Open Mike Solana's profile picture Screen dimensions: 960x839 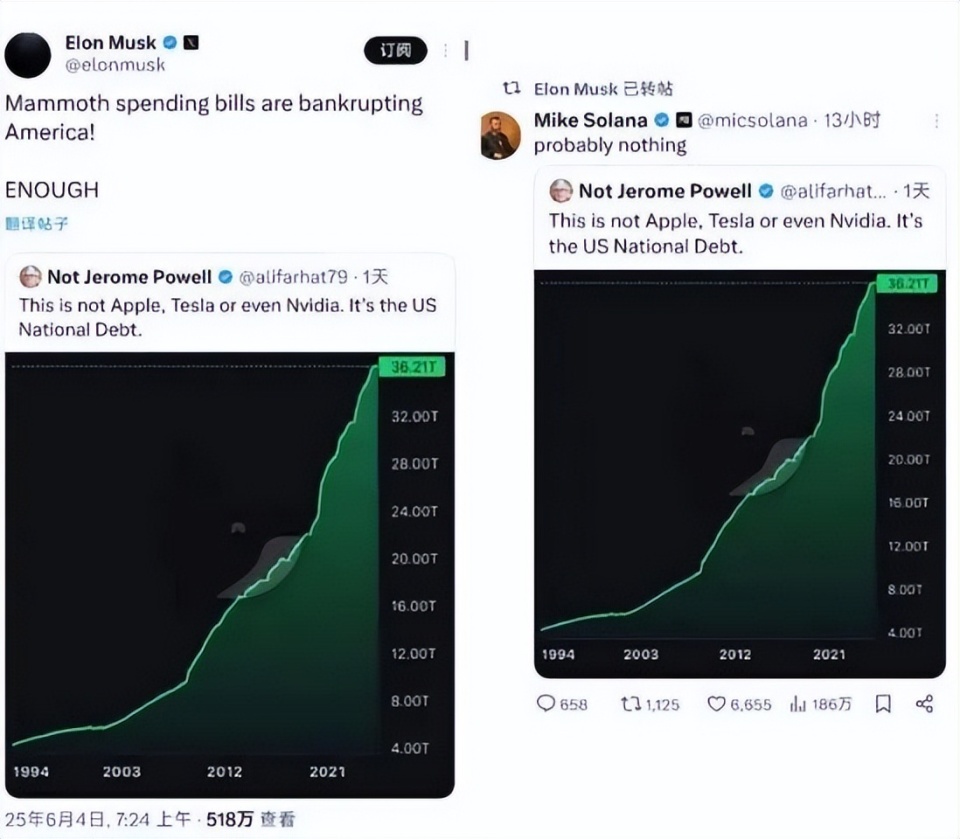click(500, 134)
